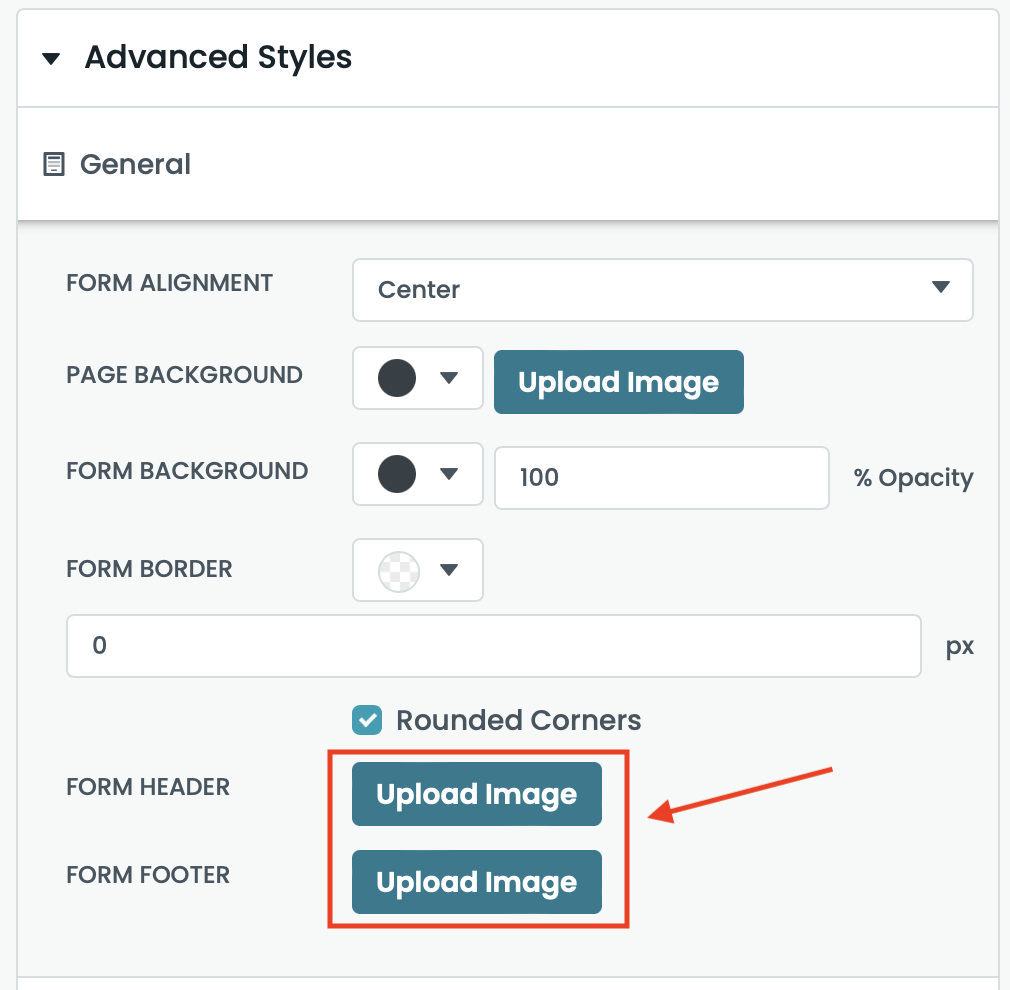The image size is (1010, 990).
Task: Click the Form Background dark color circle
Action: pyautogui.click(x=397, y=473)
